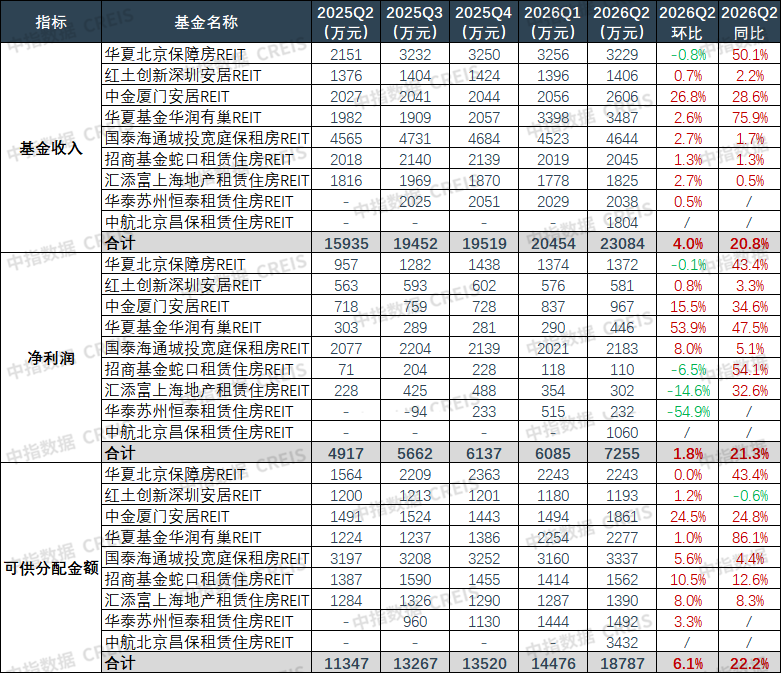The height and width of the screenshot is (673, 781).
Task: Select the green -0.6% cell
Action: pyautogui.click(x=749, y=495)
